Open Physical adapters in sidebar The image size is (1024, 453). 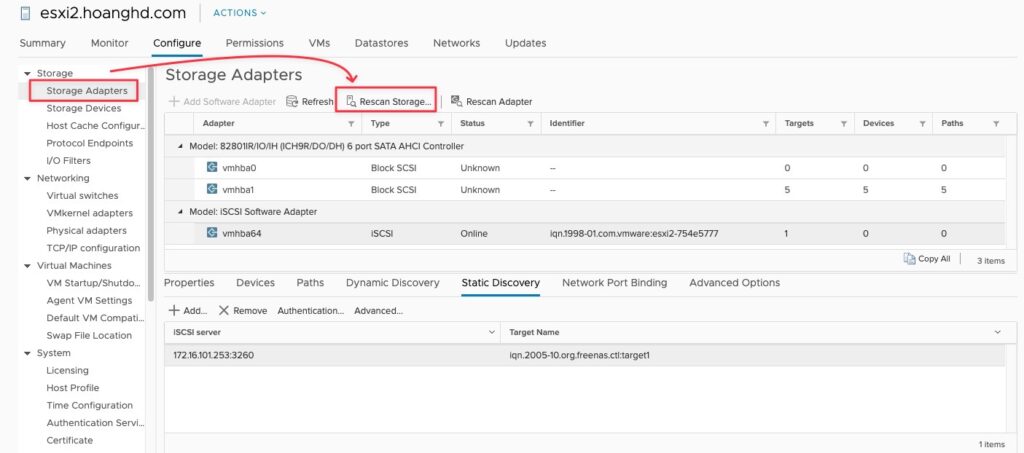point(86,230)
